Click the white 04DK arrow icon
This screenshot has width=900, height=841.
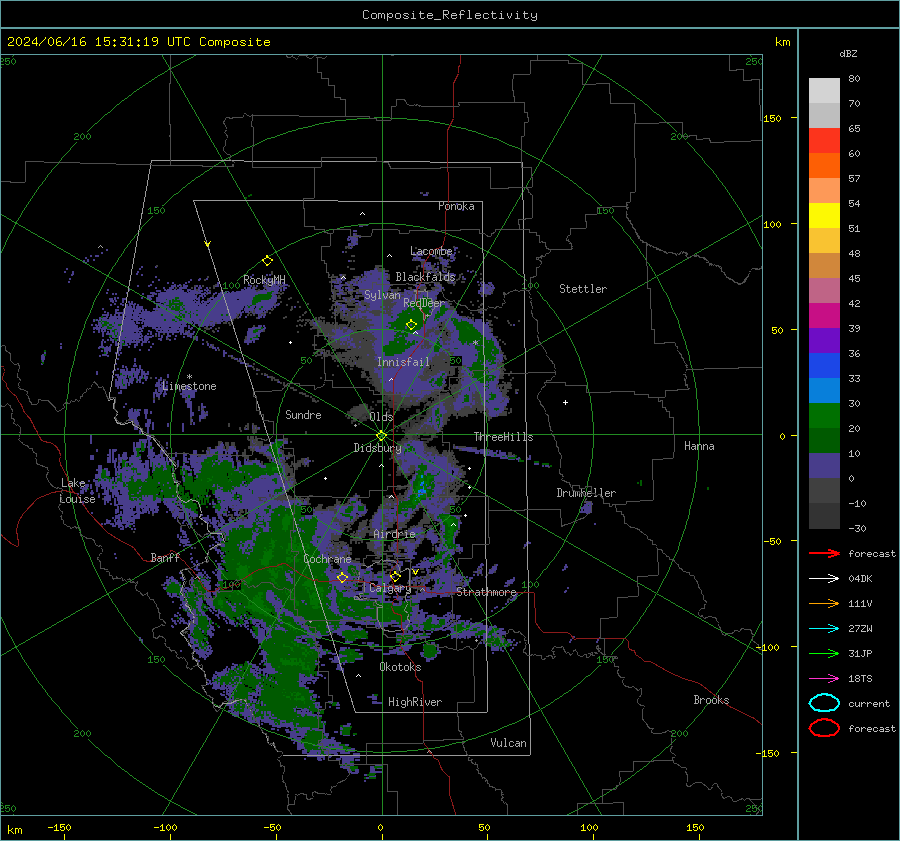(x=824, y=578)
